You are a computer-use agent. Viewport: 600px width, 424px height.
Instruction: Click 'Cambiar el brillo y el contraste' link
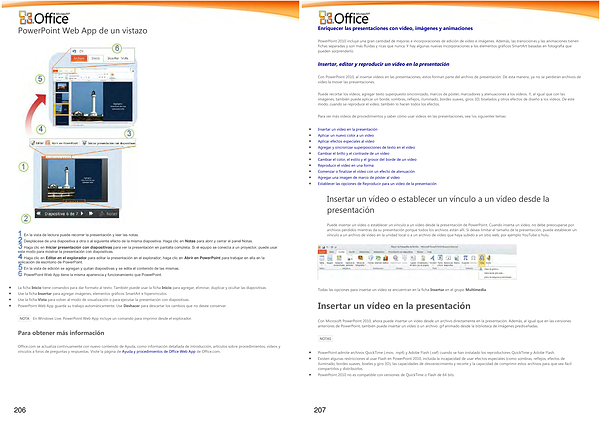[353, 153]
